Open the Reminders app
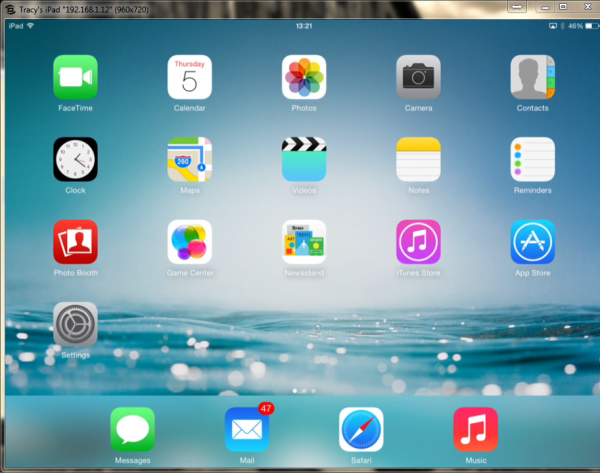Screen dimensions: 600x473 532,159
